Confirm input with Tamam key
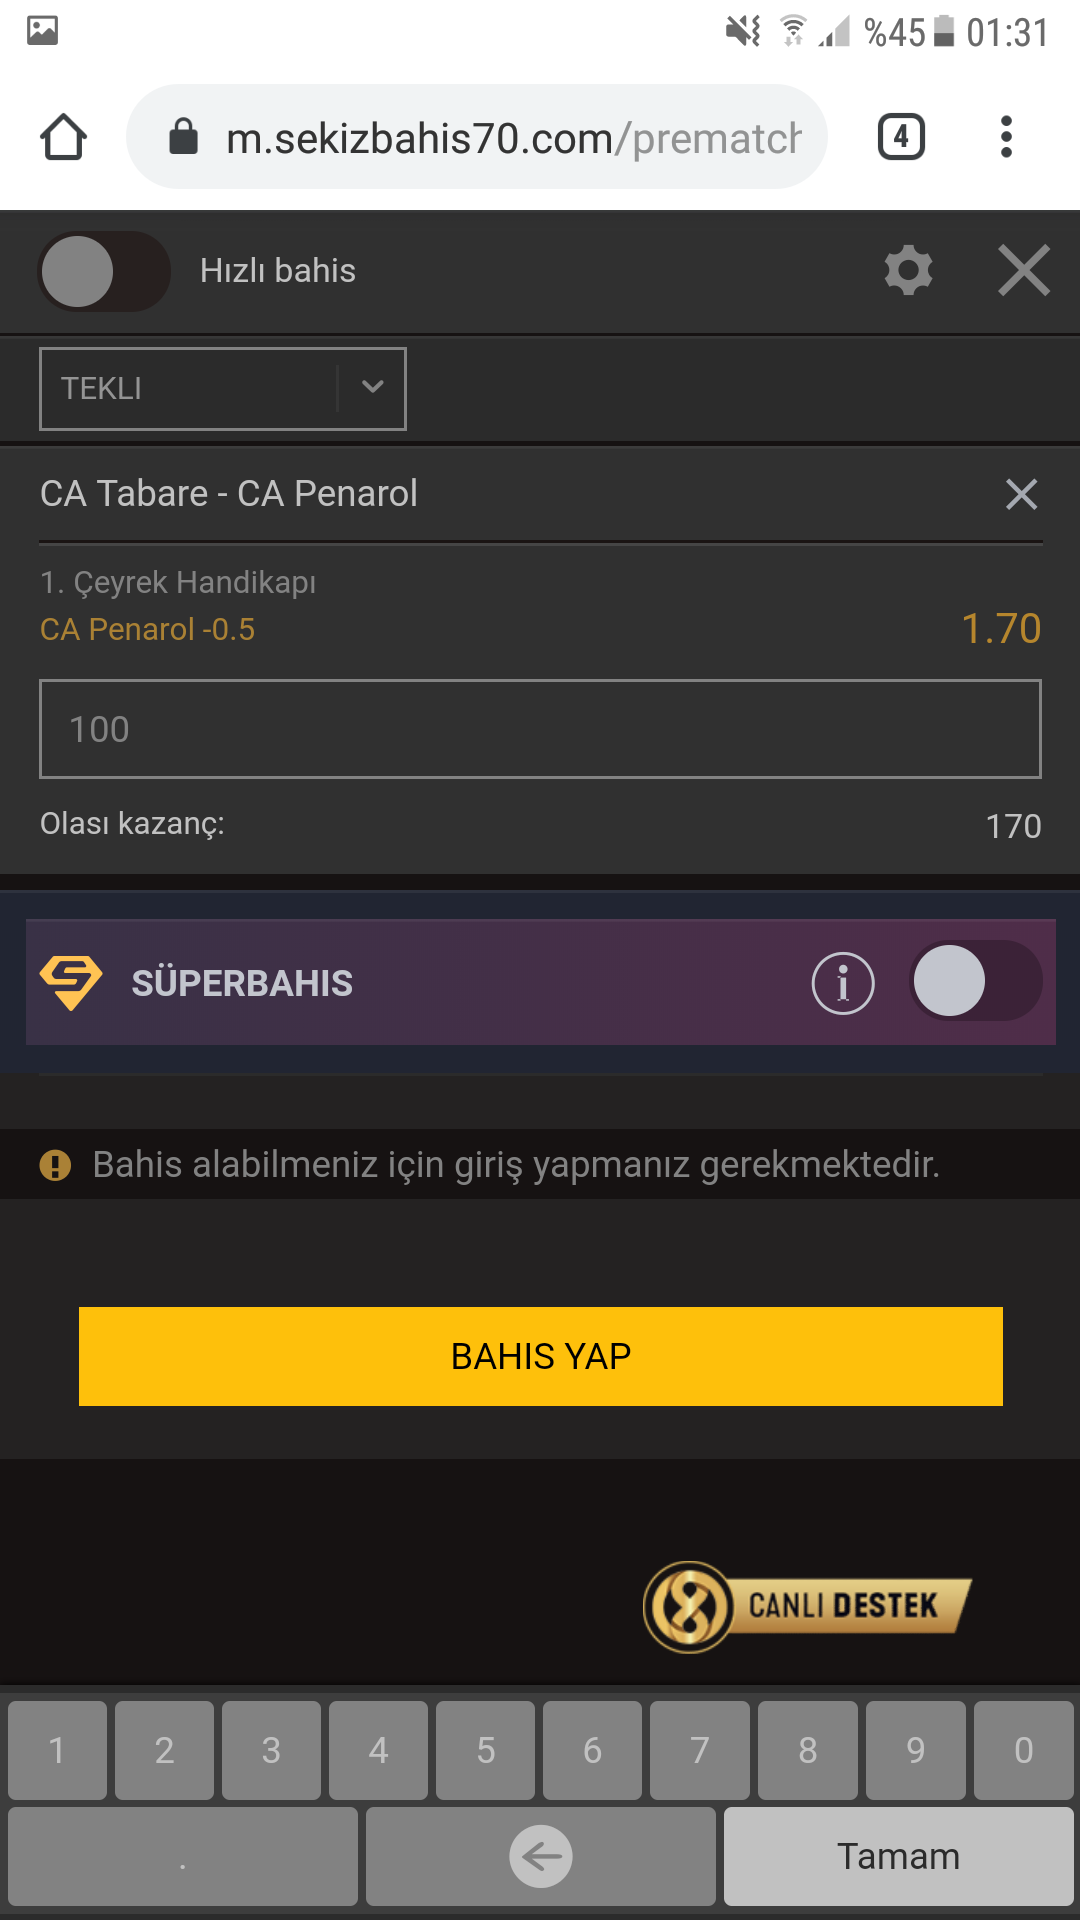The height and width of the screenshot is (1920, 1080). (899, 1857)
